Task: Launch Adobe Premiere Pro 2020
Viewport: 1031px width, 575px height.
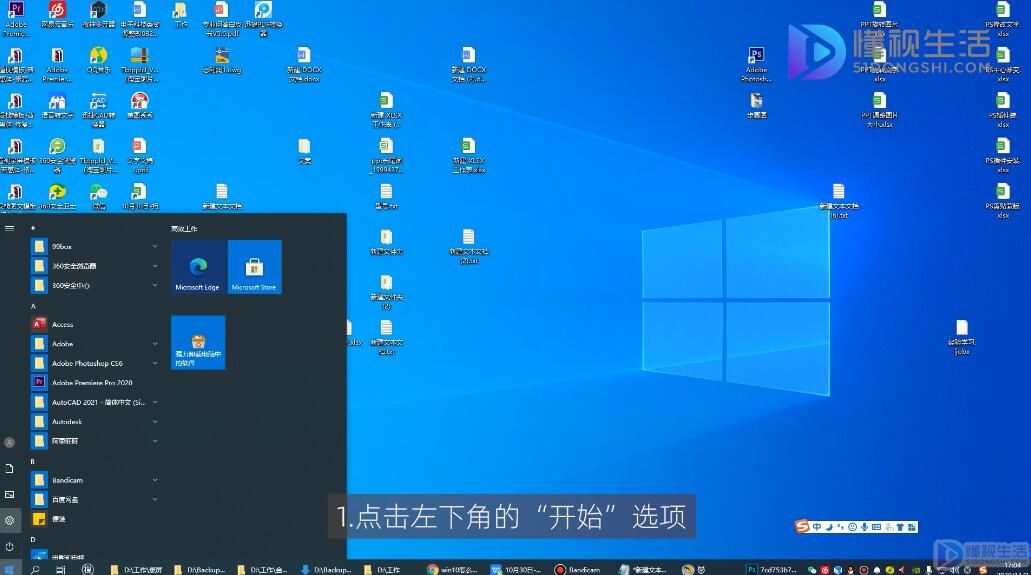Action: (94, 382)
